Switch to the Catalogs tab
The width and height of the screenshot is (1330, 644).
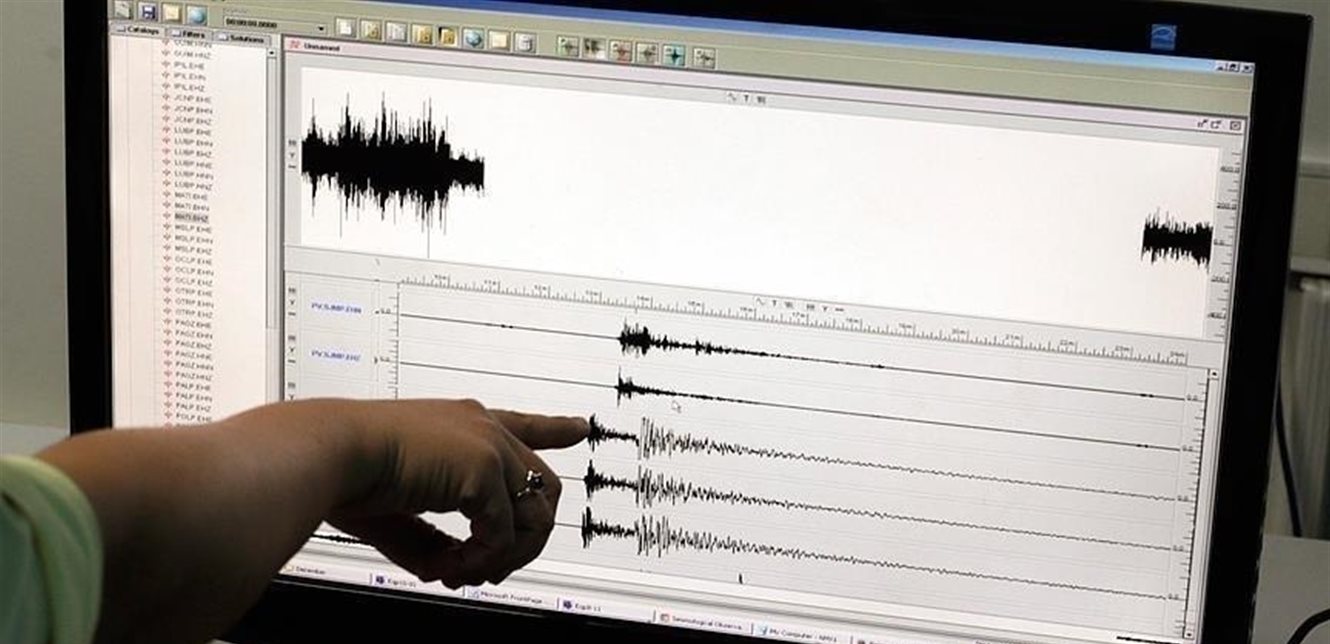(143, 32)
